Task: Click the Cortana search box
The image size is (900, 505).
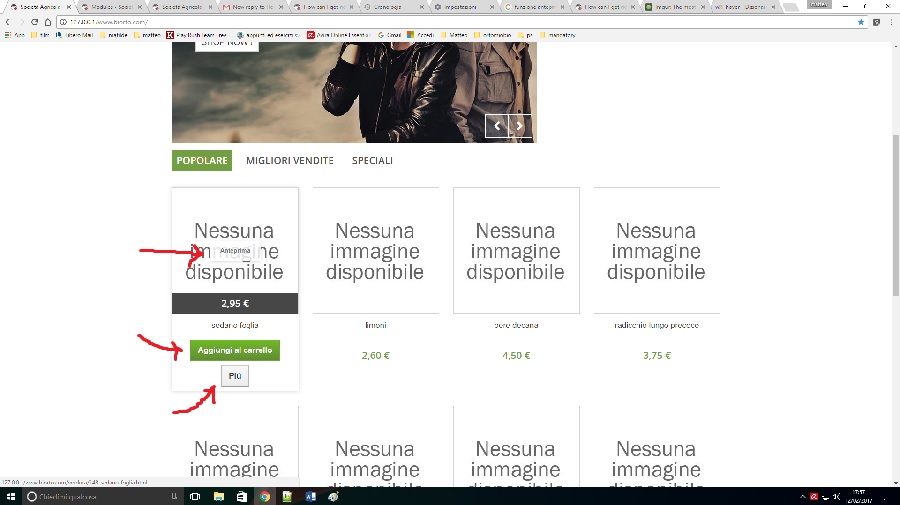Action: pos(102,496)
